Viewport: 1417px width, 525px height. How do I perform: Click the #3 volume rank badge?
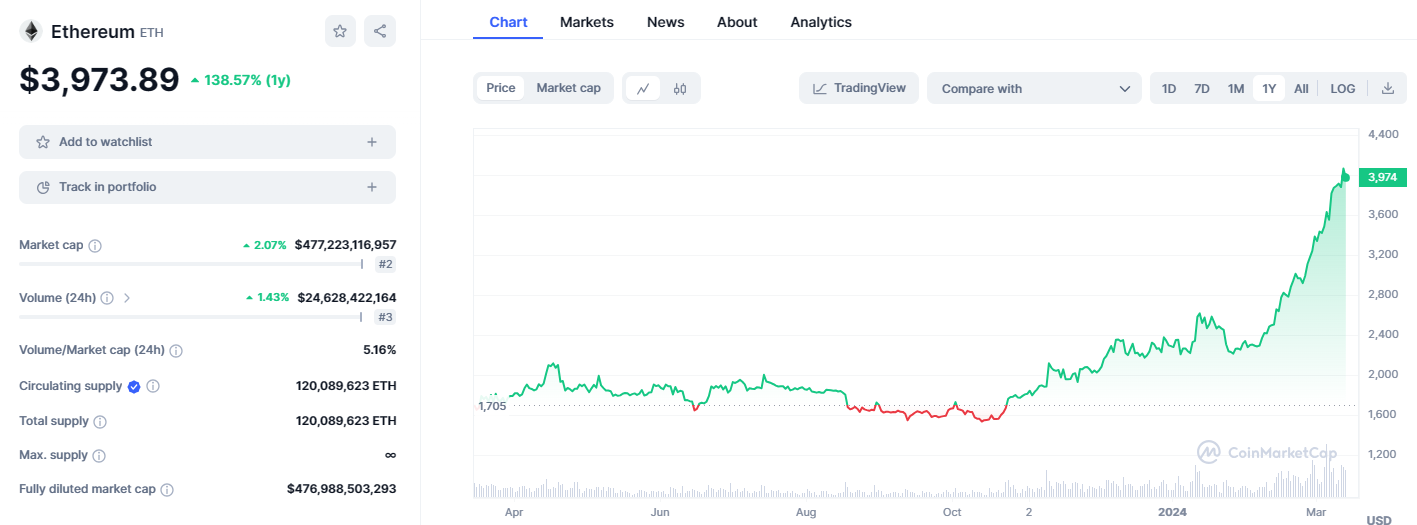coord(385,317)
